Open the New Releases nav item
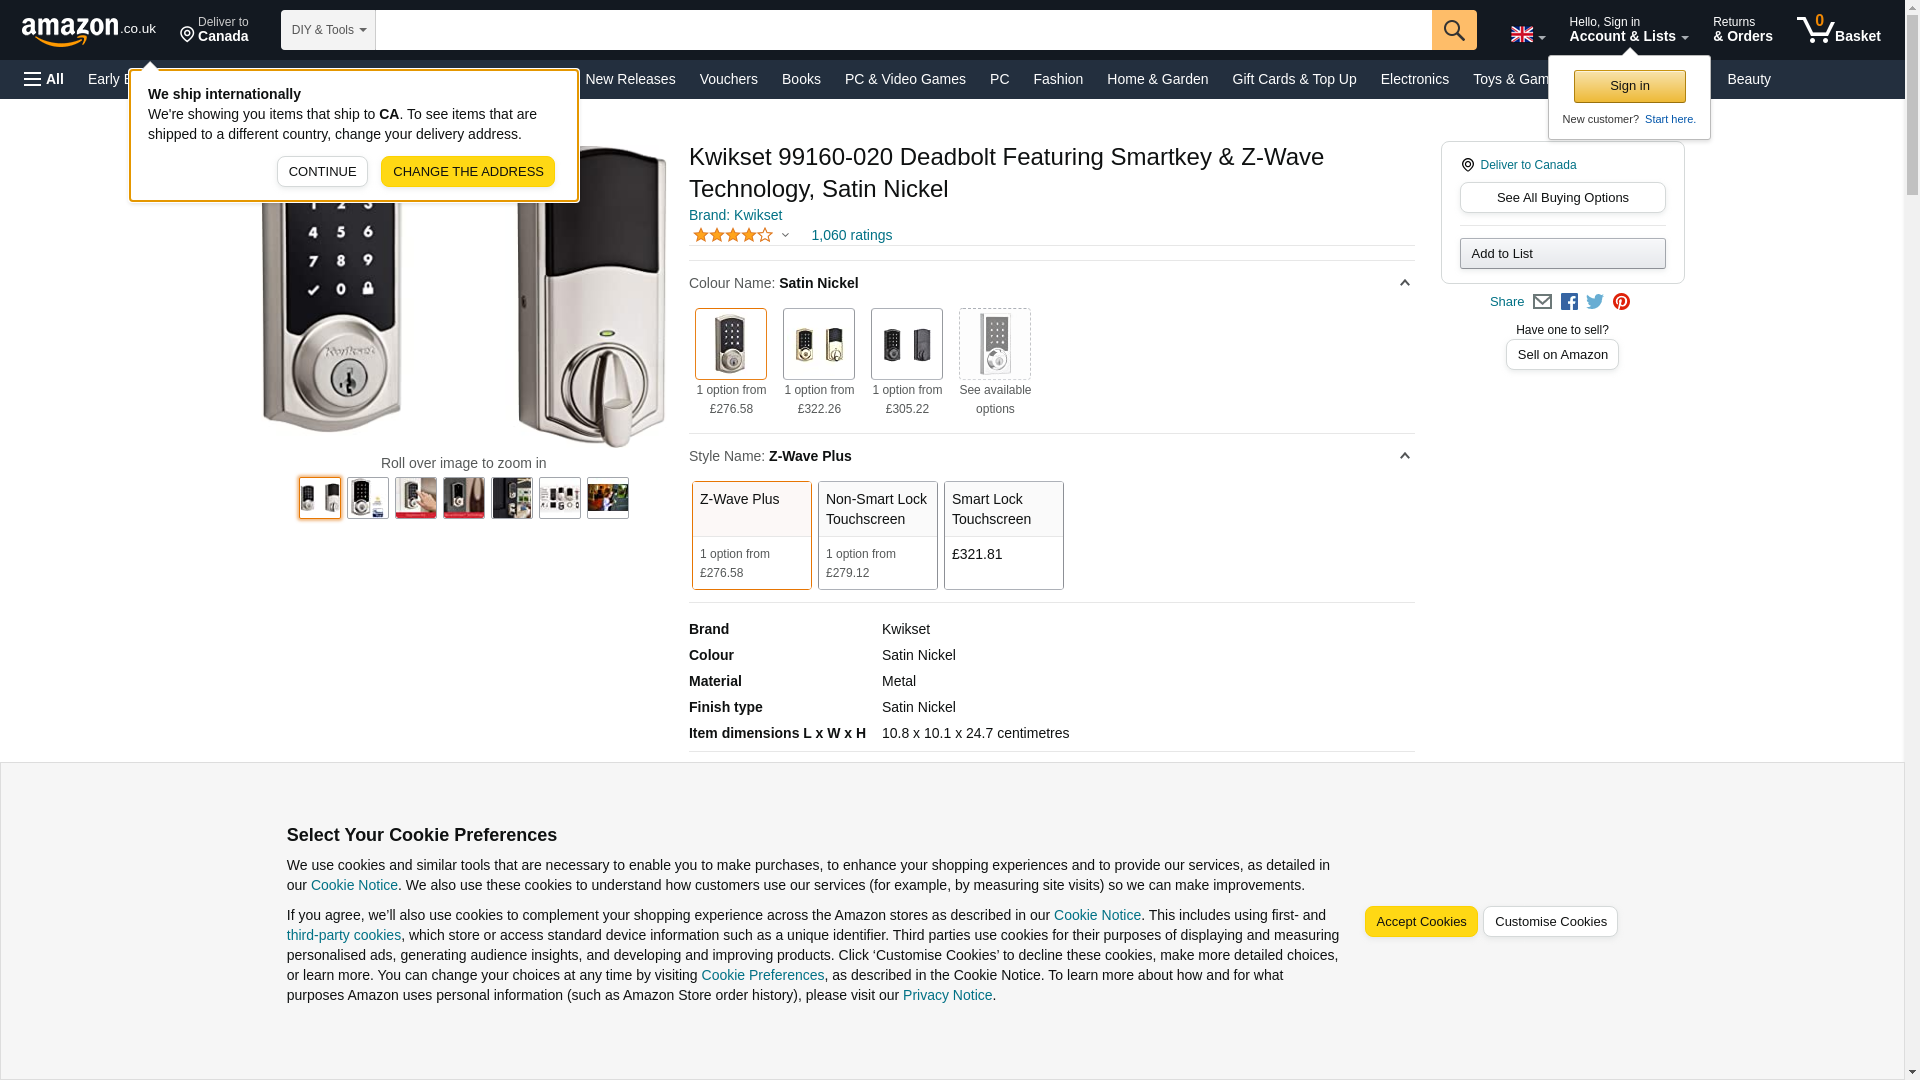The width and height of the screenshot is (1920, 1080). (630, 79)
